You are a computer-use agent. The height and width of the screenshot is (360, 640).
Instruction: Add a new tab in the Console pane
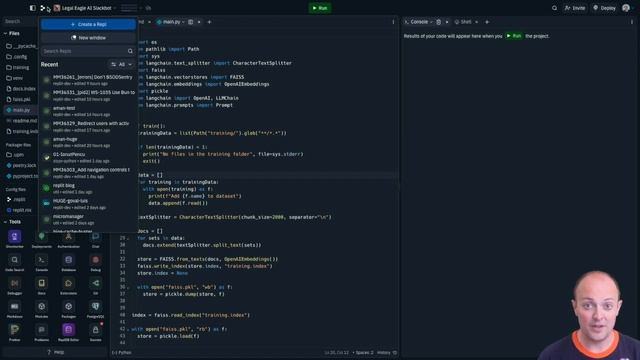[x=487, y=22]
